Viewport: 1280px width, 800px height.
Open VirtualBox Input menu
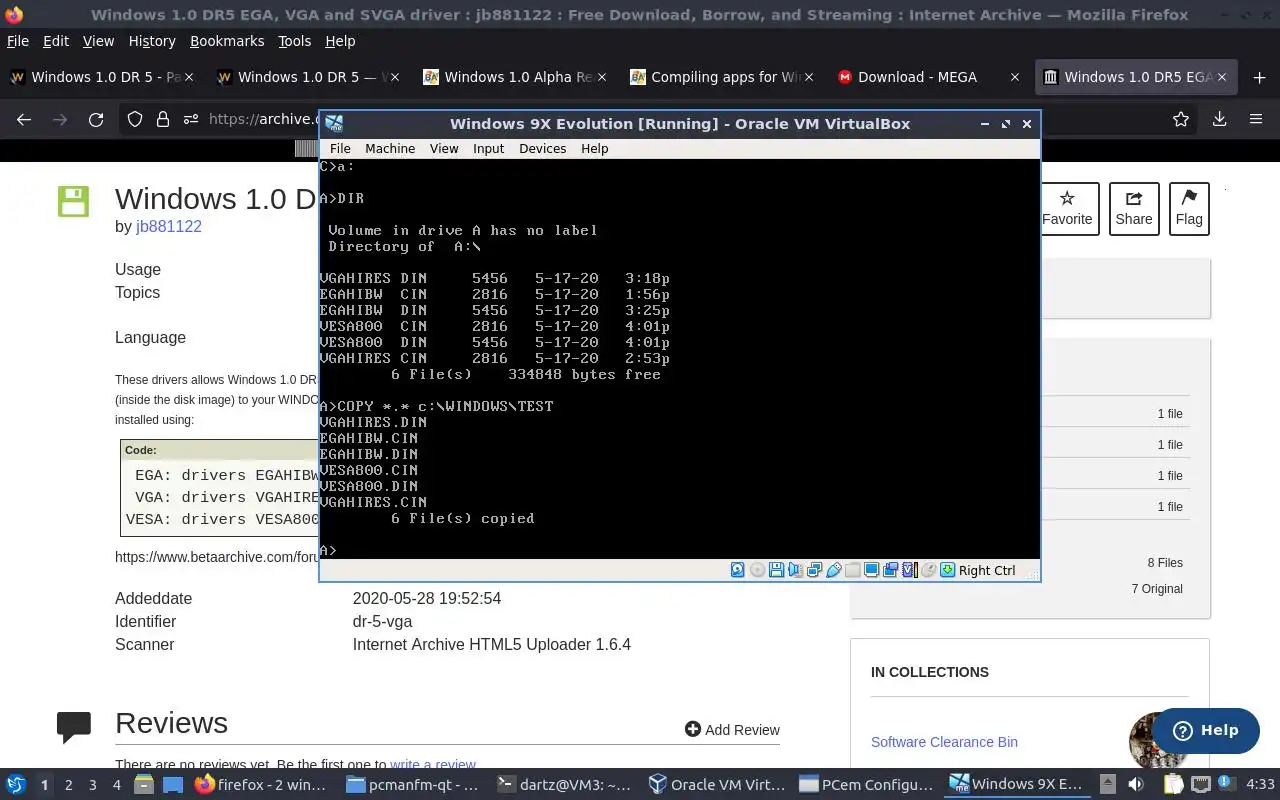point(488,148)
